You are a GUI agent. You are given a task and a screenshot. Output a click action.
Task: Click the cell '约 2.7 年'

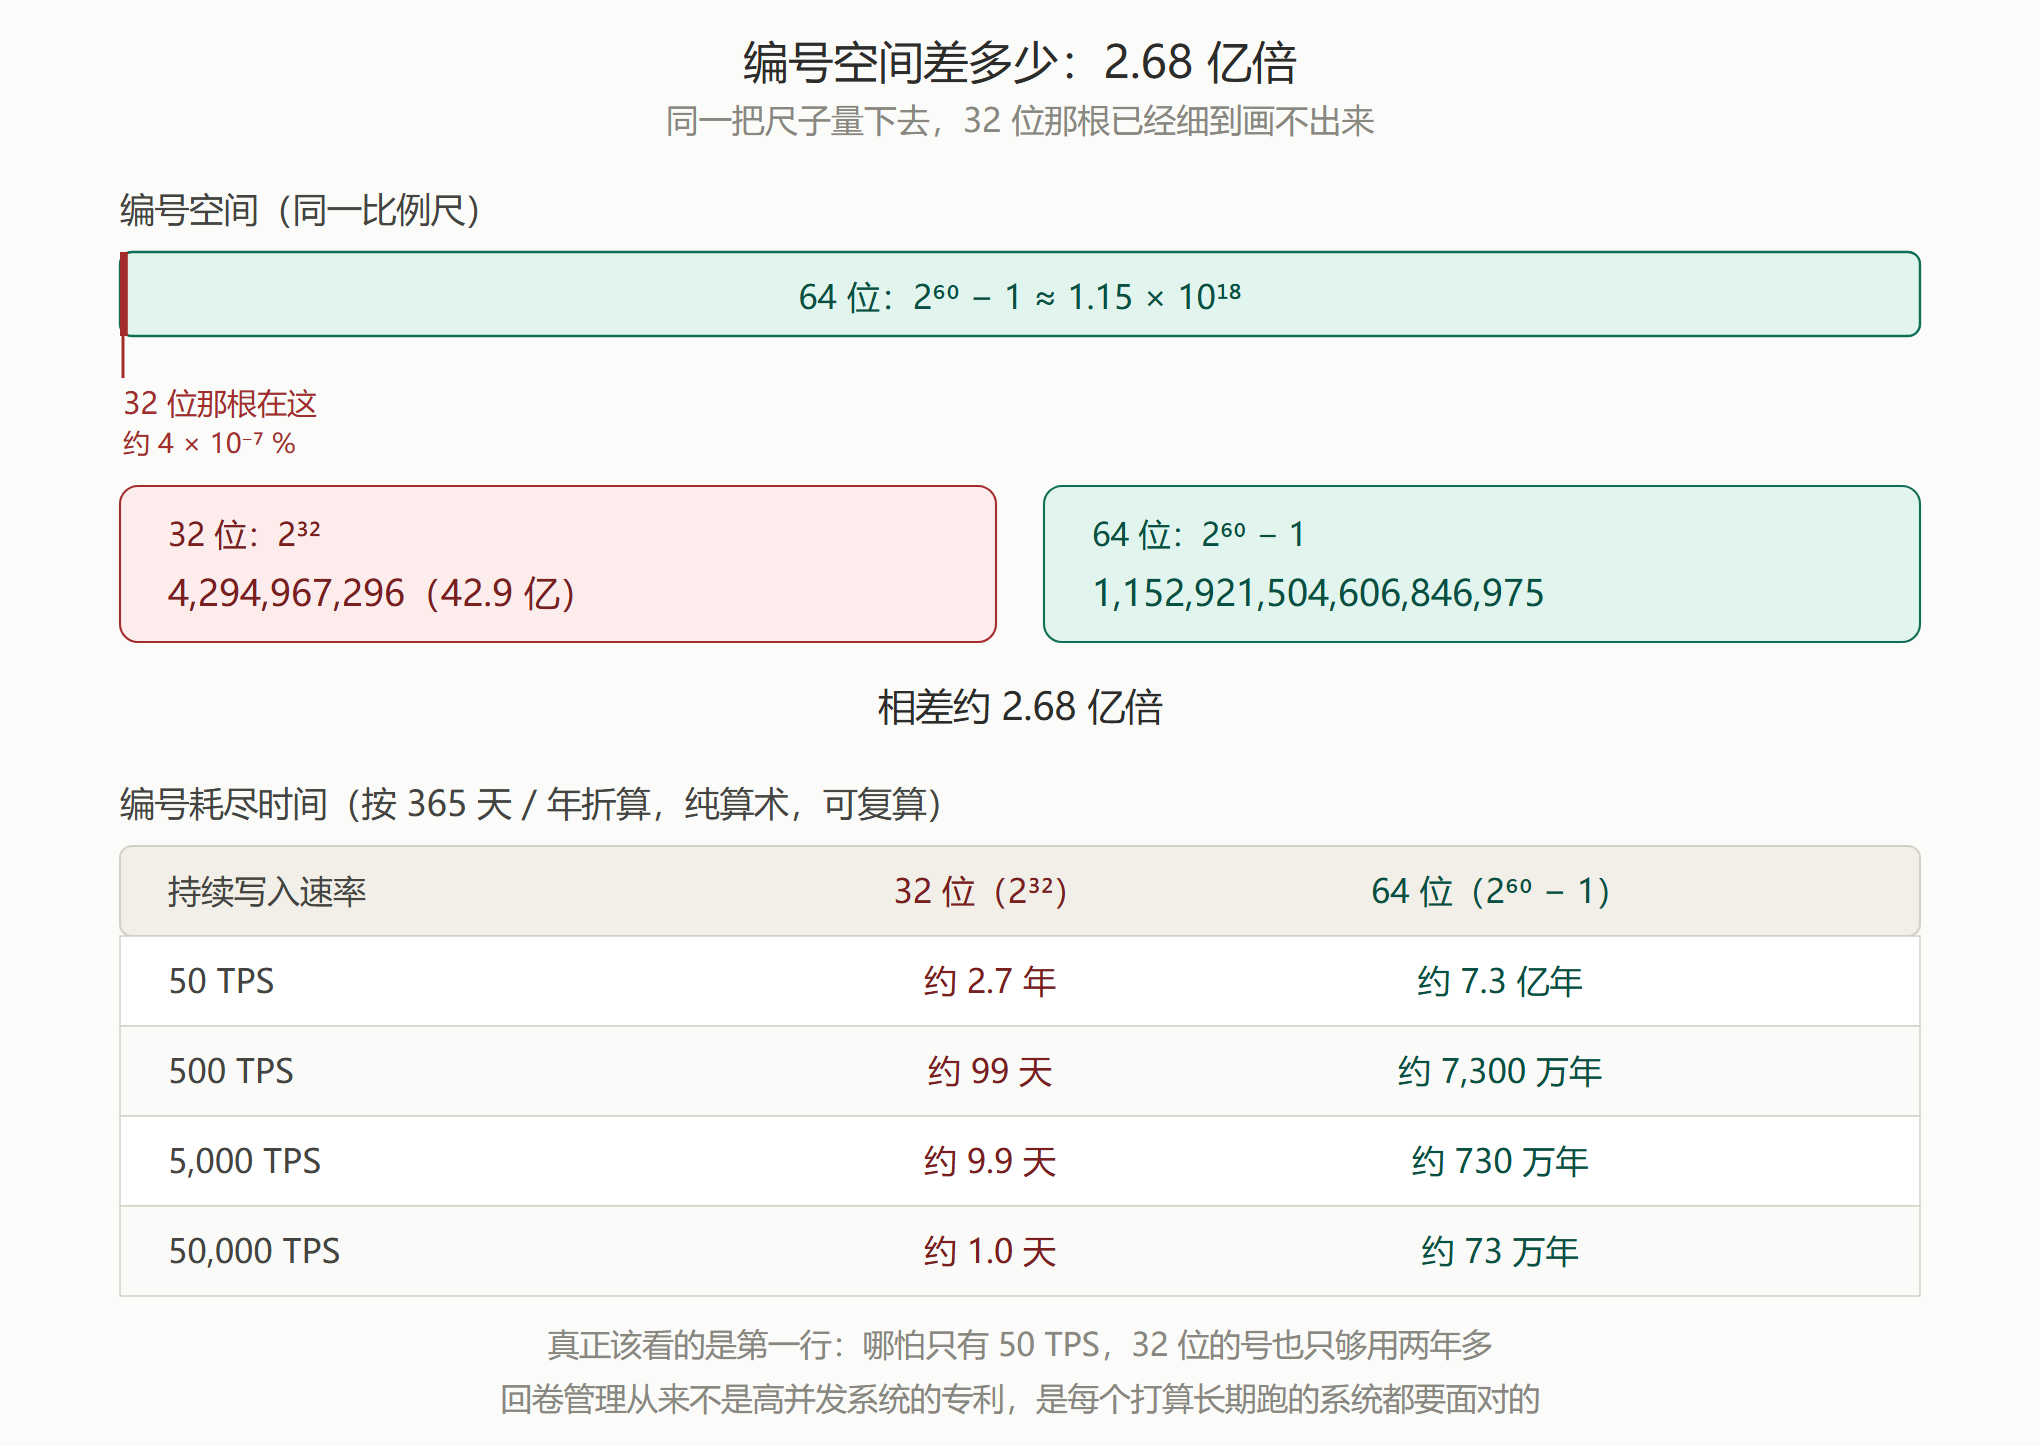coord(990,981)
